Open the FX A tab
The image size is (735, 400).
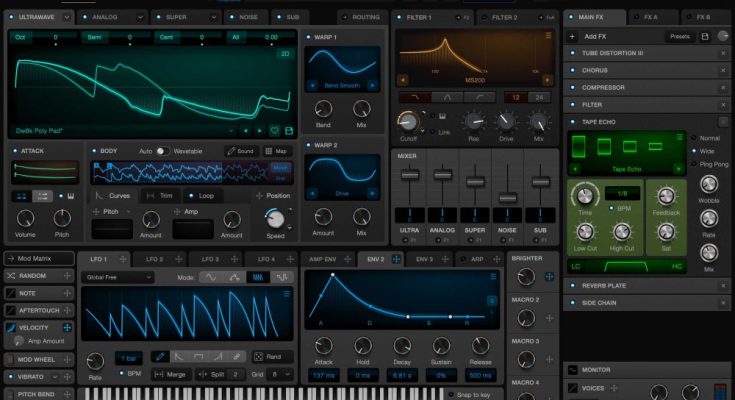654,17
